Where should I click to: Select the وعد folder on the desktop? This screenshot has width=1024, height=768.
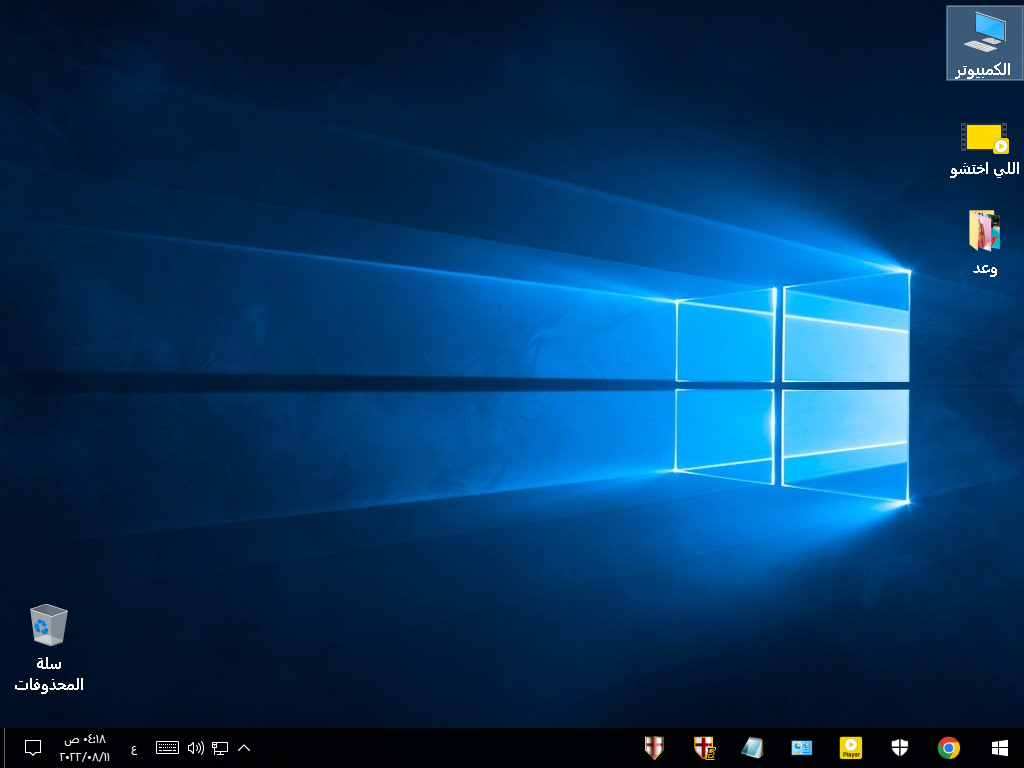[x=984, y=243]
